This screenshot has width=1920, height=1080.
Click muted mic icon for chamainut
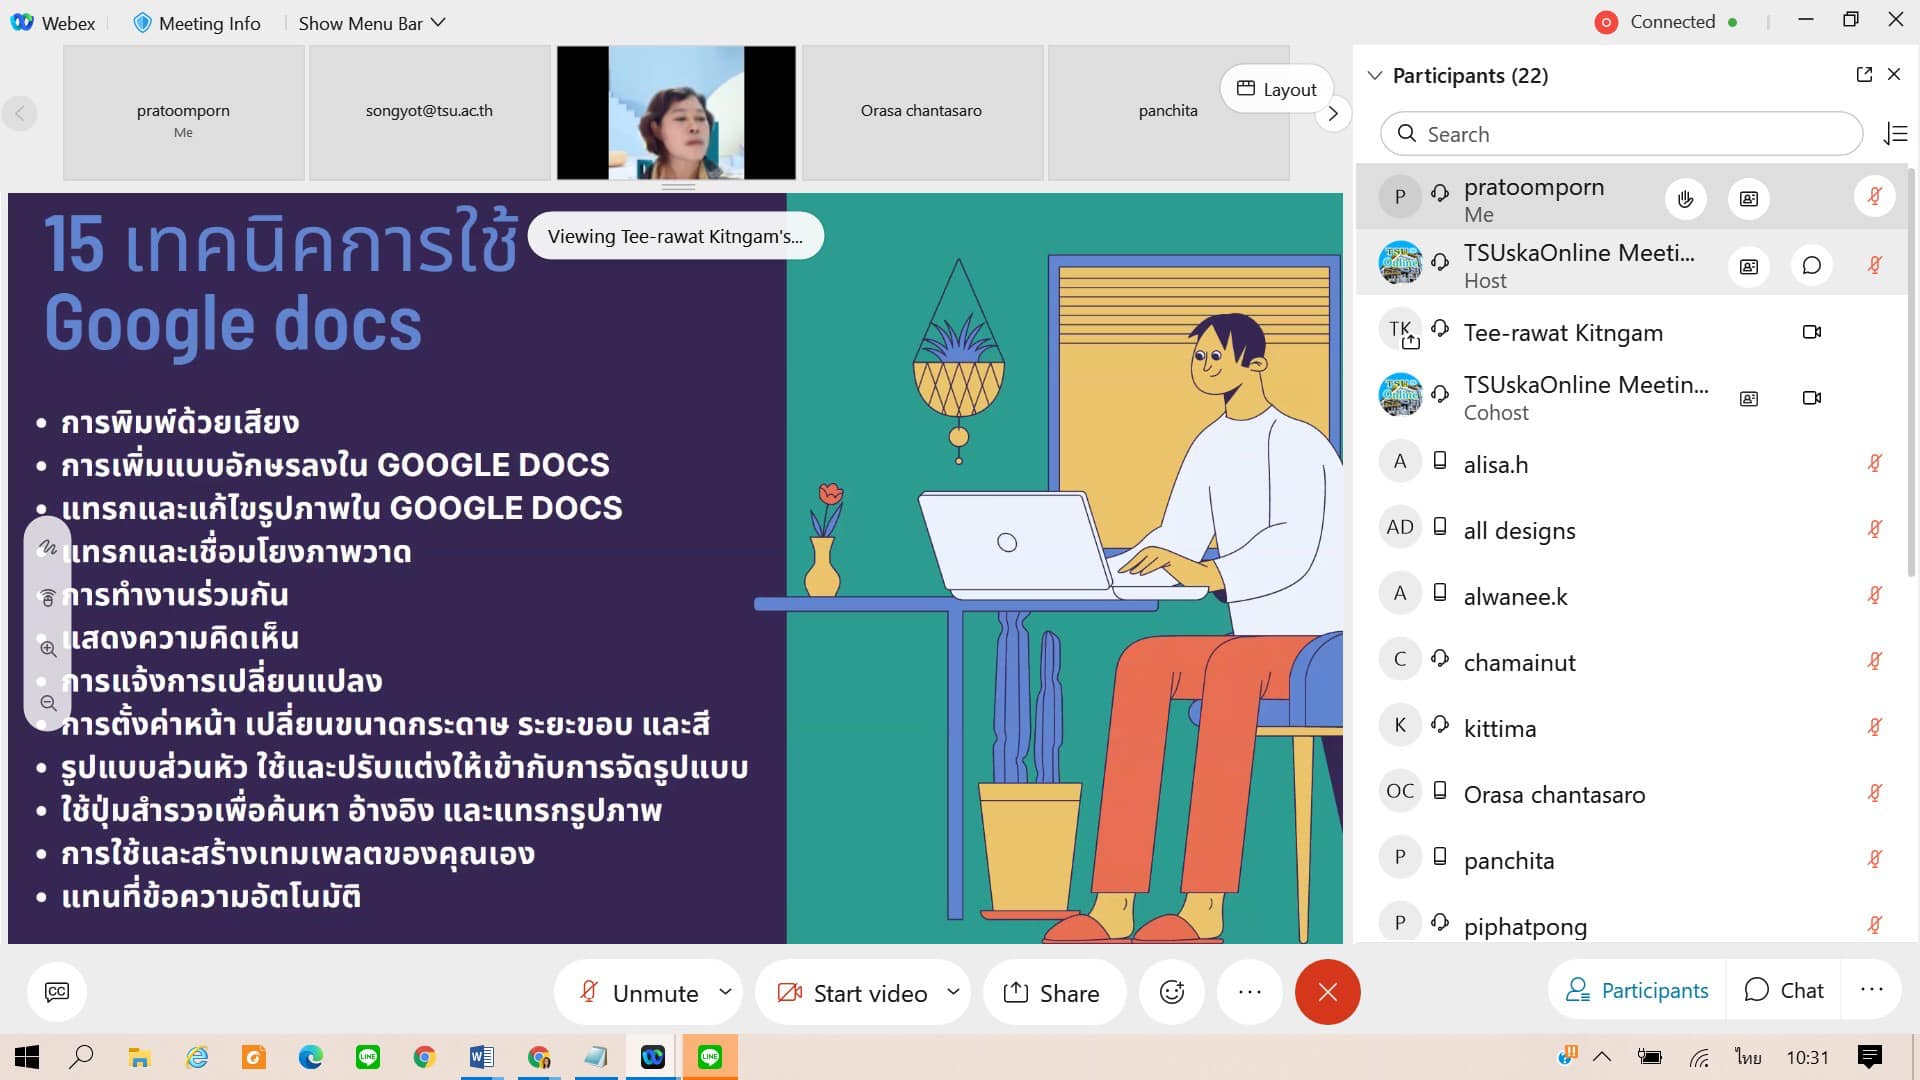pyautogui.click(x=1875, y=661)
